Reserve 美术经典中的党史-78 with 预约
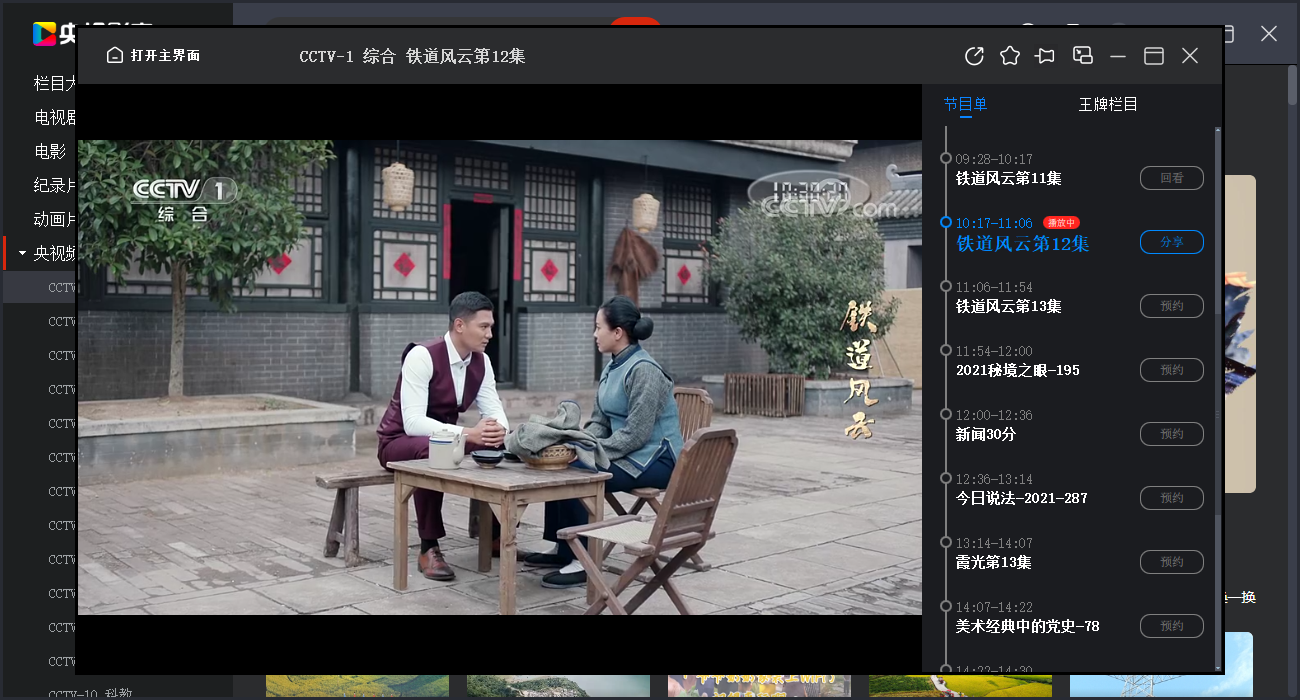Image resolution: width=1300 pixels, height=700 pixels. [1172, 626]
